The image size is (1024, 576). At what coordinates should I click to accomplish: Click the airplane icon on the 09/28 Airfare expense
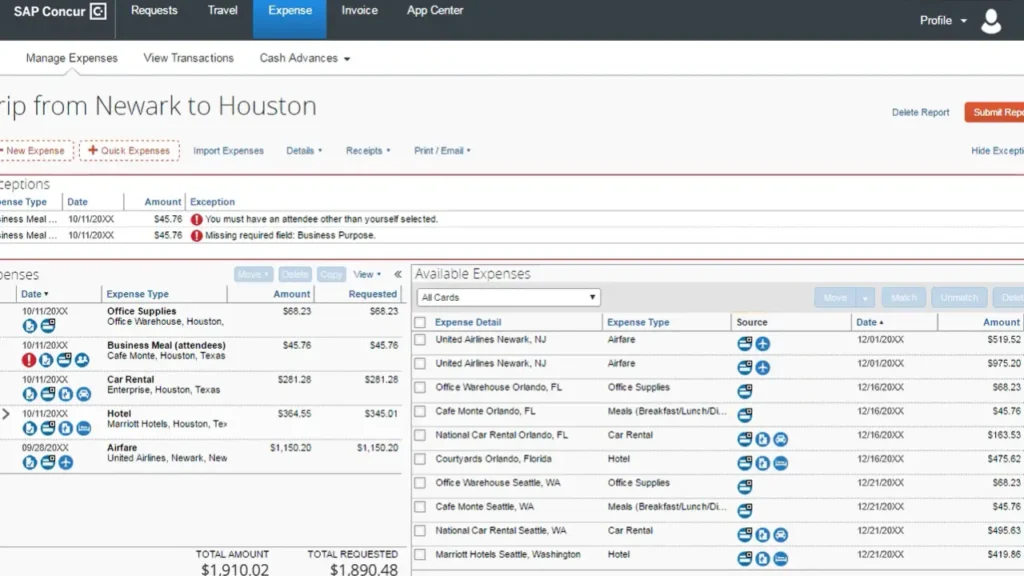point(65,462)
